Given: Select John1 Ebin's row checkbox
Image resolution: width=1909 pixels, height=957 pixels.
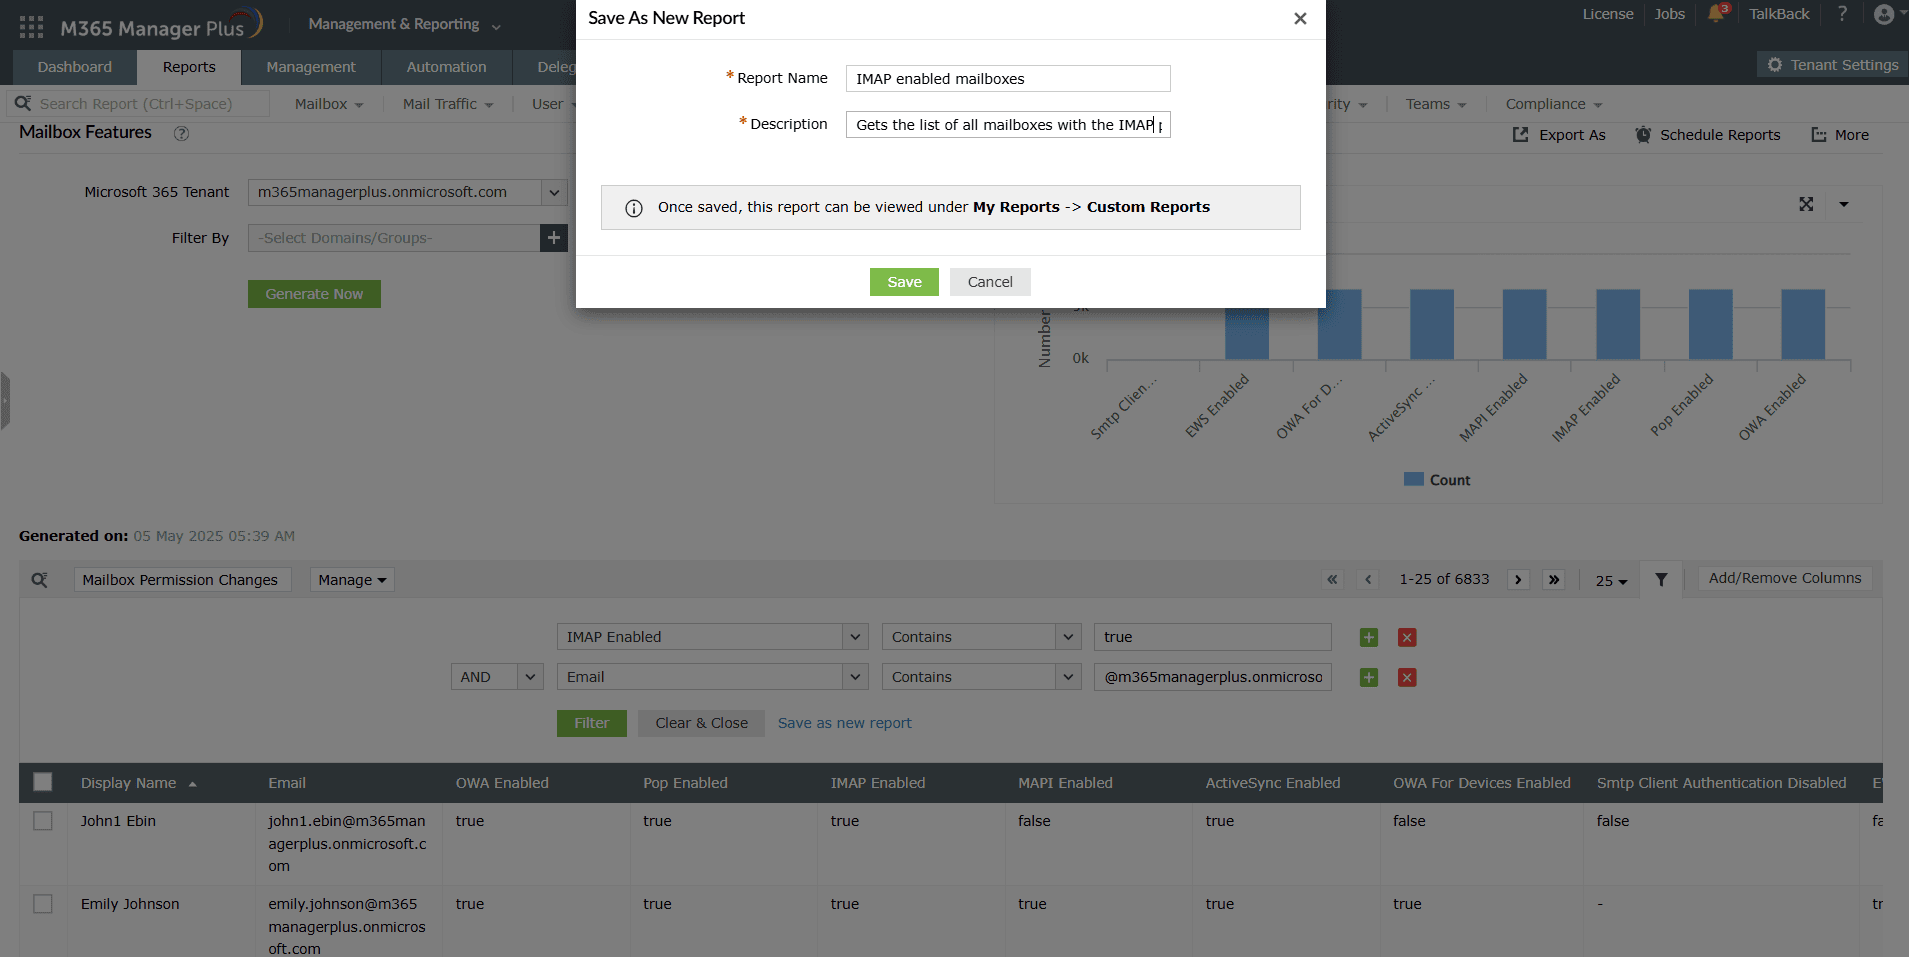Looking at the screenshot, I should click(x=43, y=820).
